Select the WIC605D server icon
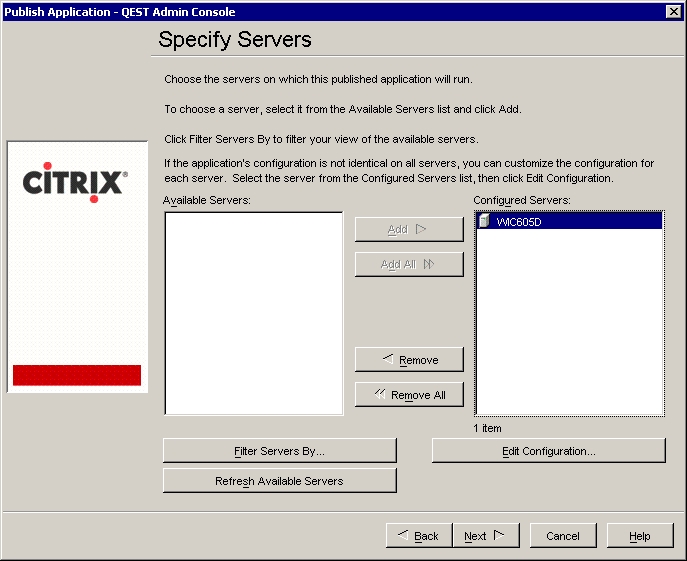 click(x=485, y=222)
